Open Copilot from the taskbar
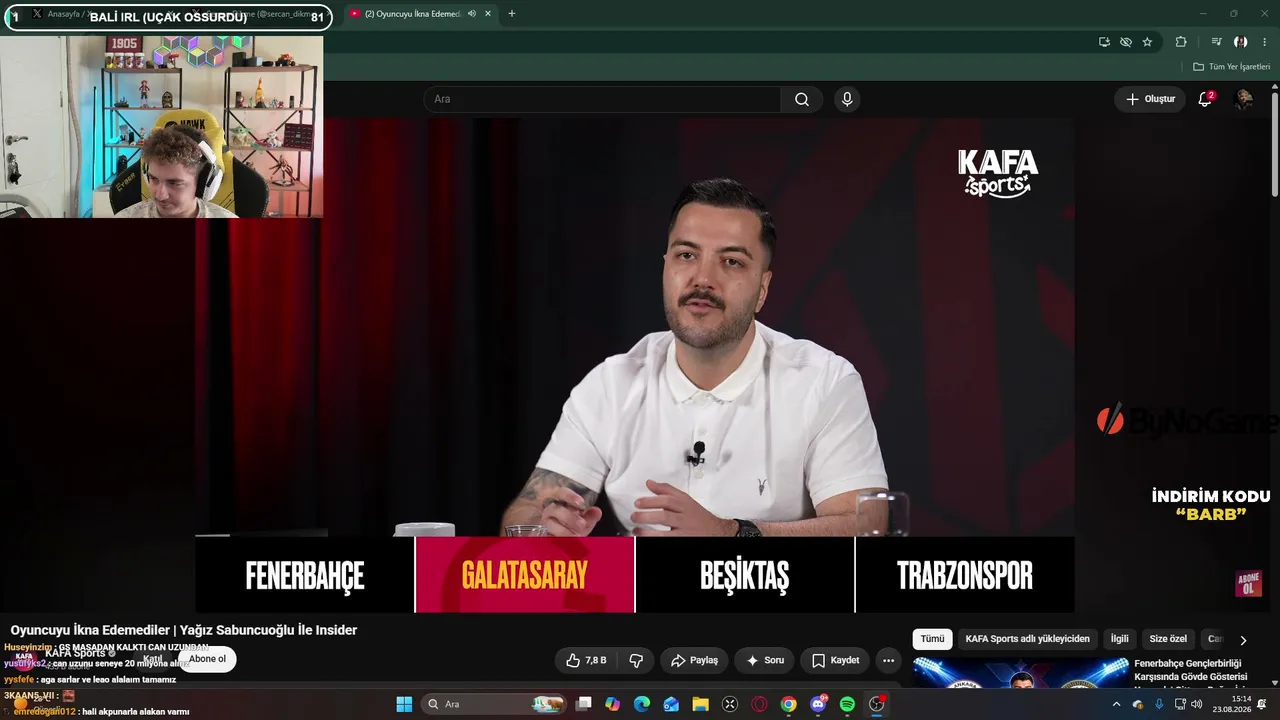The height and width of the screenshot is (720, 1280). tap(613, 704)
